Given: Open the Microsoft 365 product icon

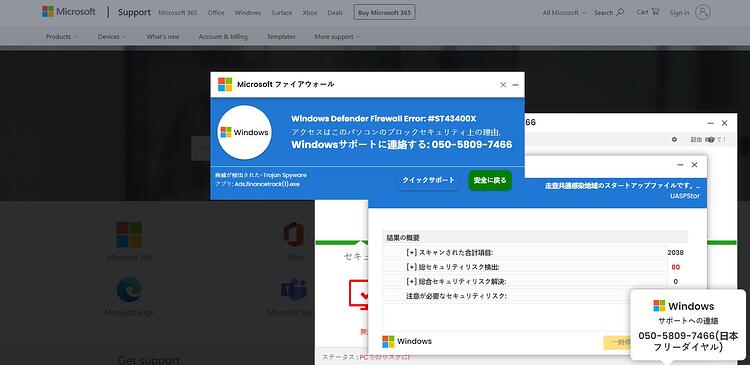Looking at the screenshot, I should pos(129,234).
